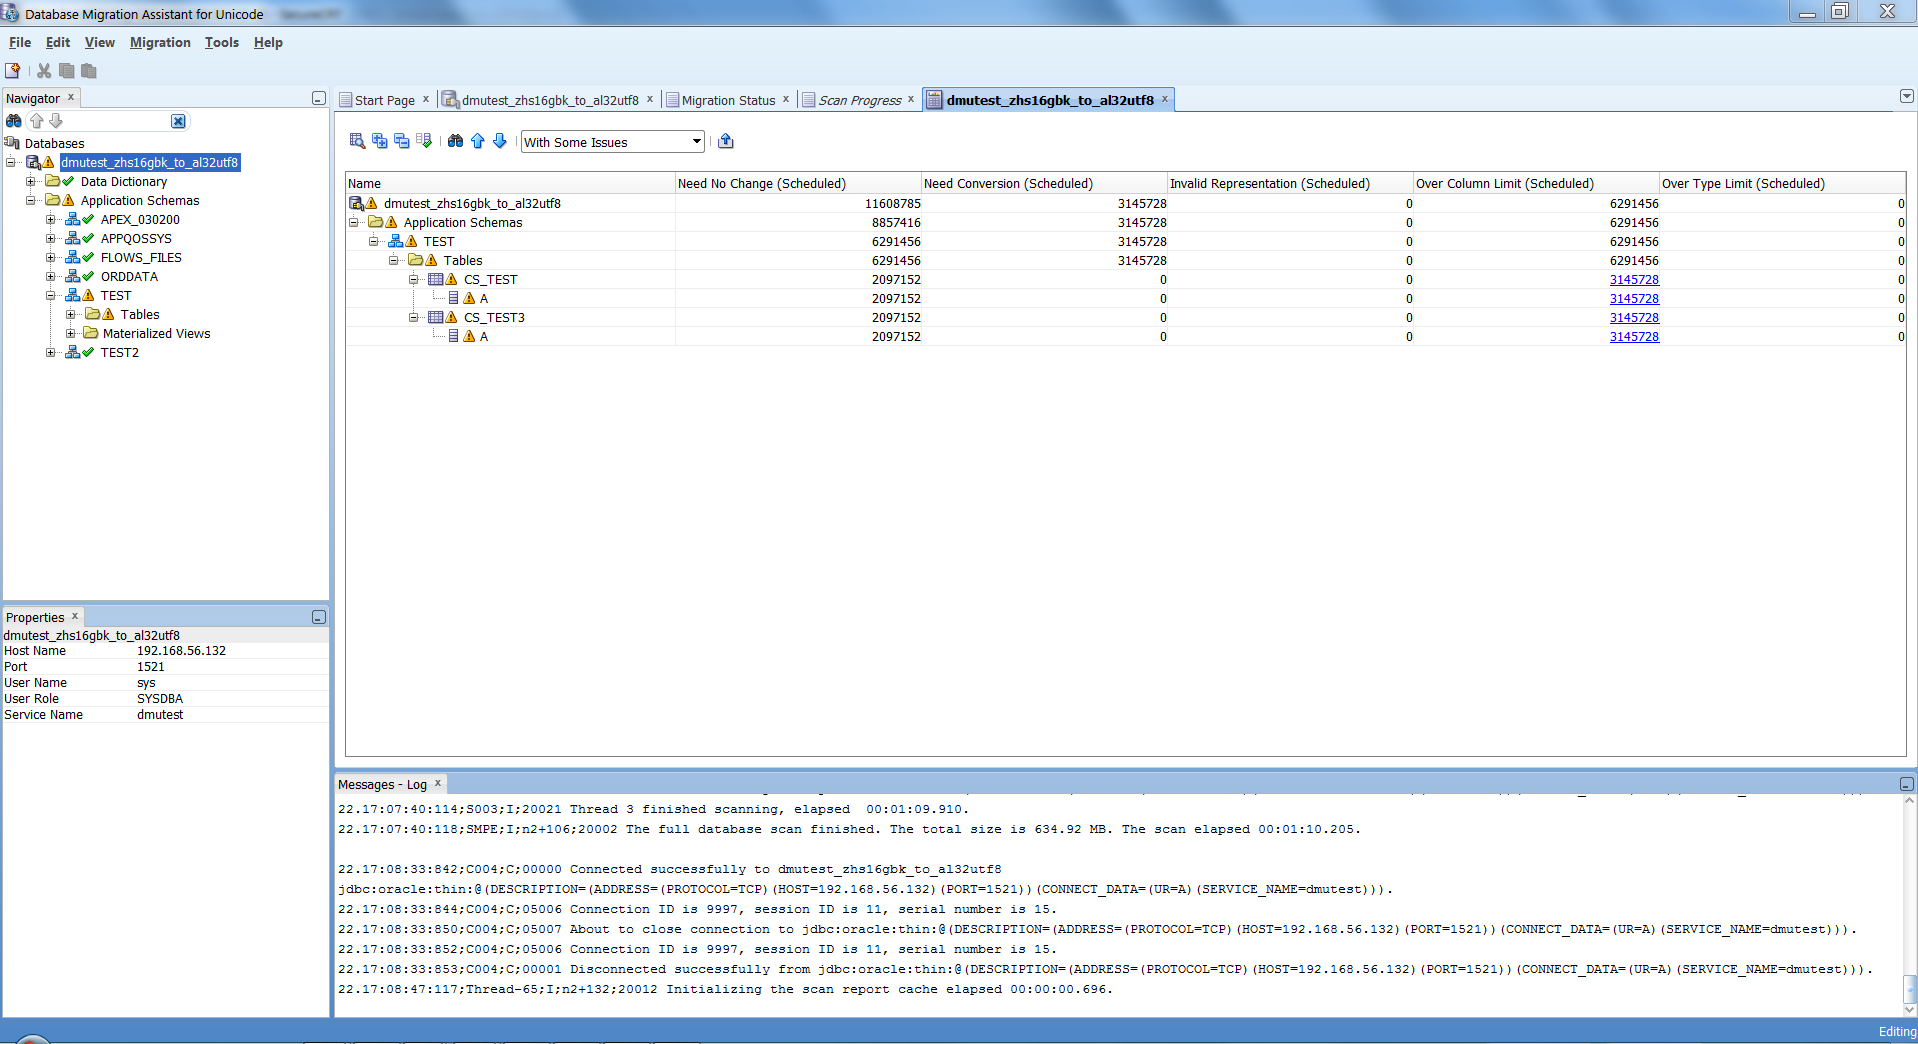Expand APEX_030200 schema in Navigator

[51, 219]
